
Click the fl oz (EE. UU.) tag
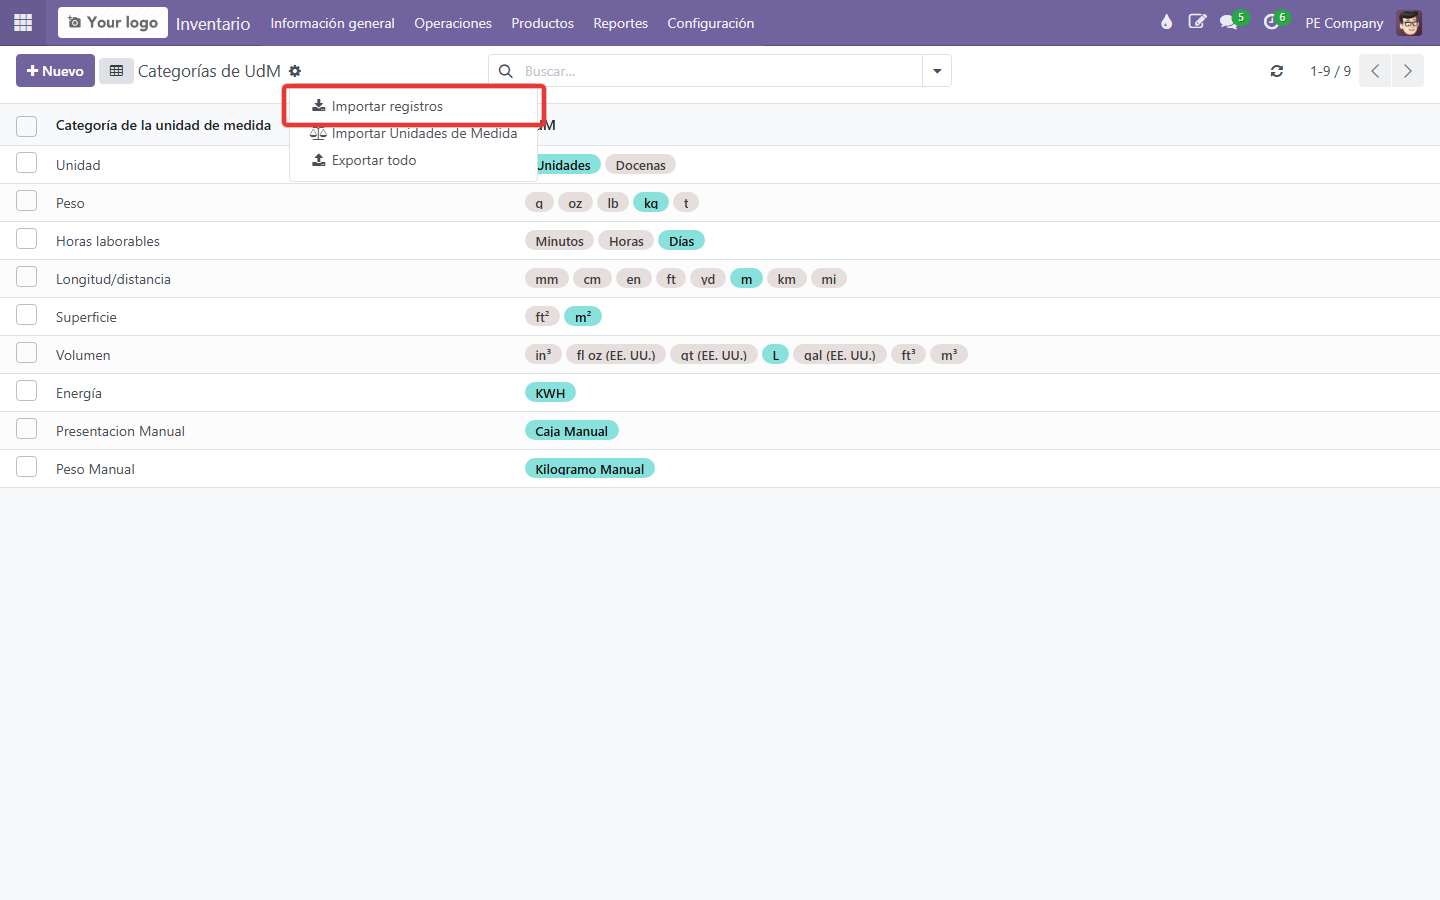[x=616, y=355]
